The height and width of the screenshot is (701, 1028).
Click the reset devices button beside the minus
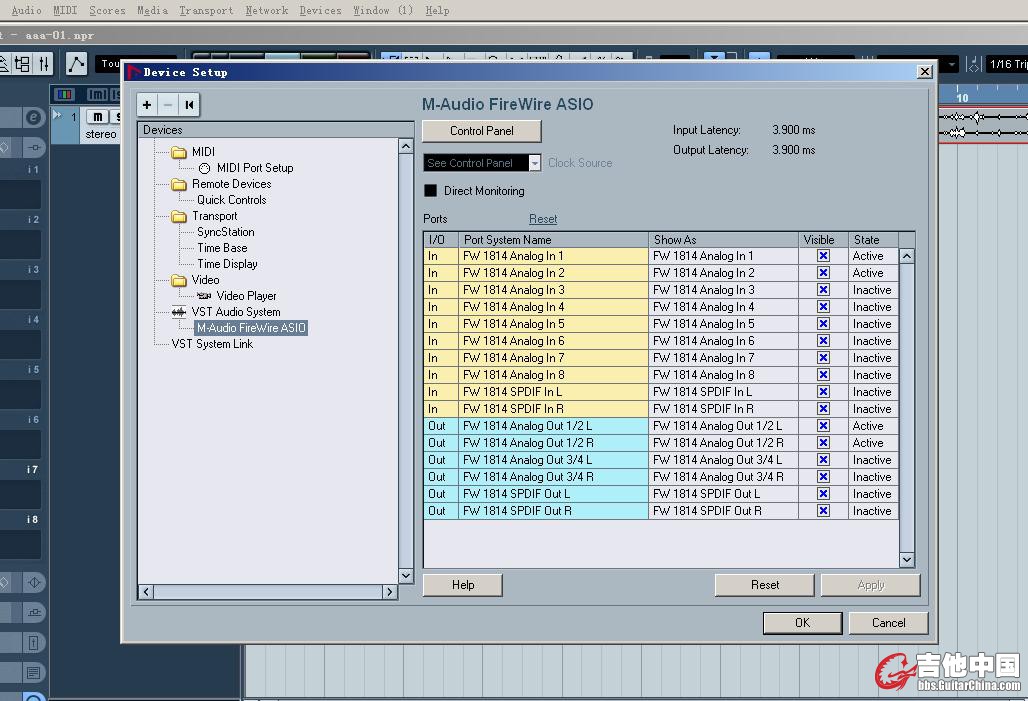click(x=189, y=105)
